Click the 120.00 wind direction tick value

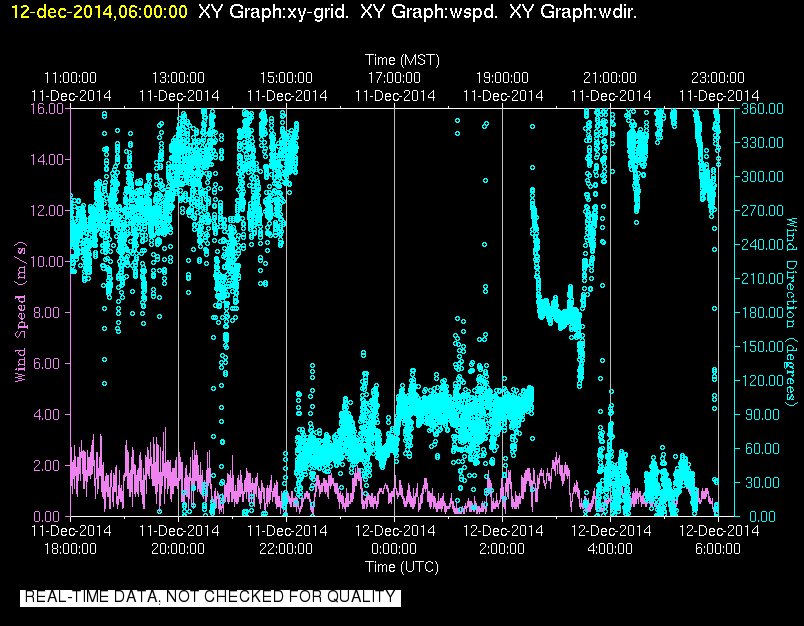(x=762, y=380)
